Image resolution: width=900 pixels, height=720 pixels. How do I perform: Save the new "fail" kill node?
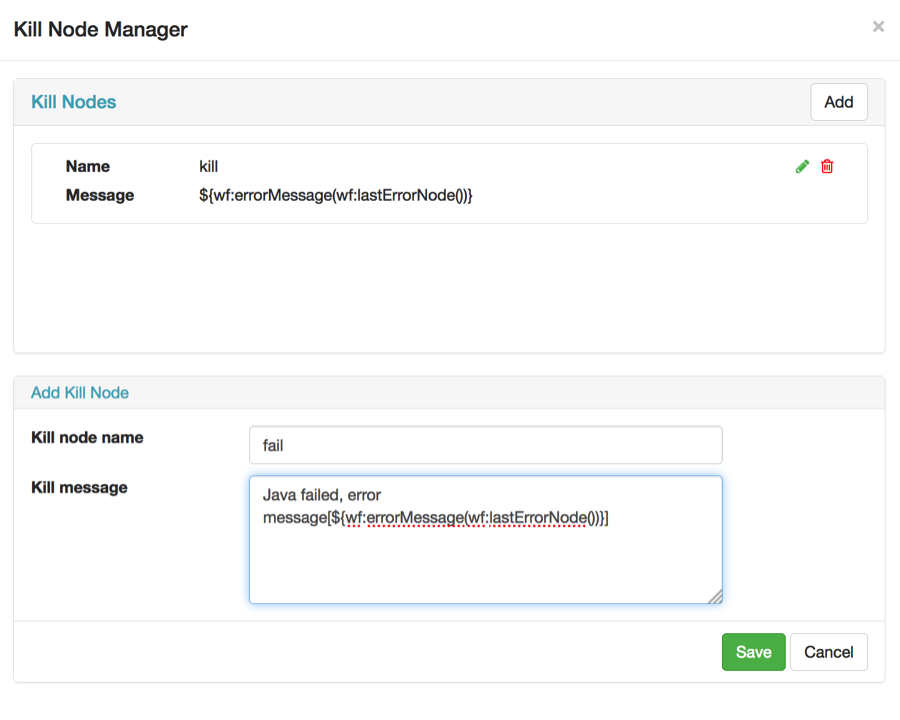coord(753,651)
